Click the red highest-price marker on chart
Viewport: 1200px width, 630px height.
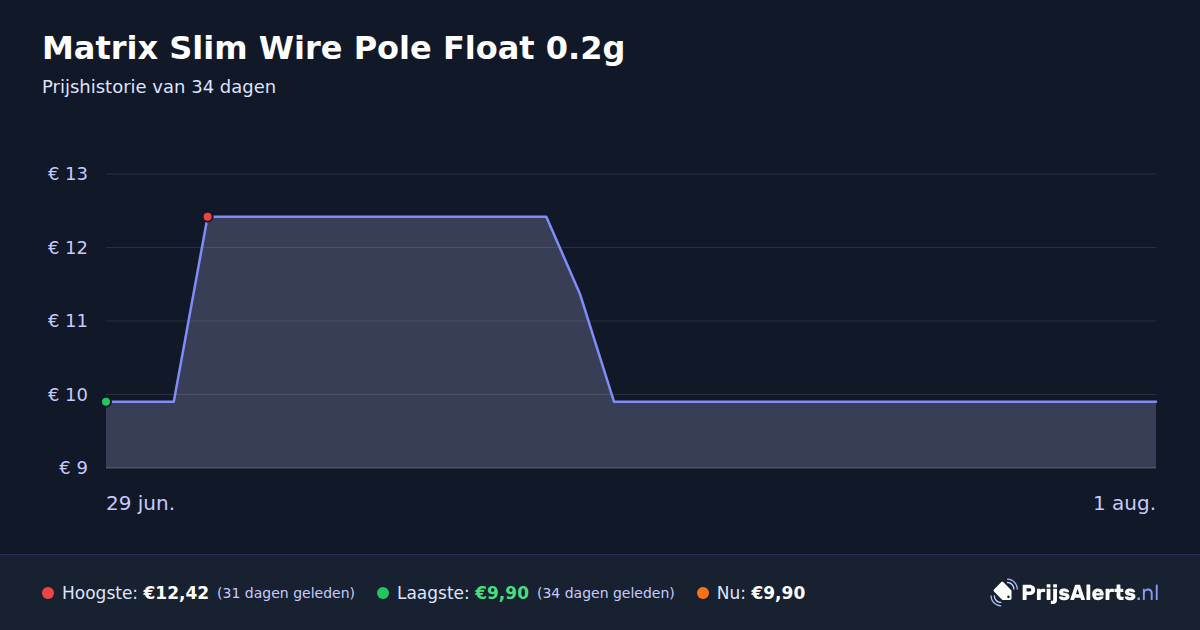click(207, 217)
